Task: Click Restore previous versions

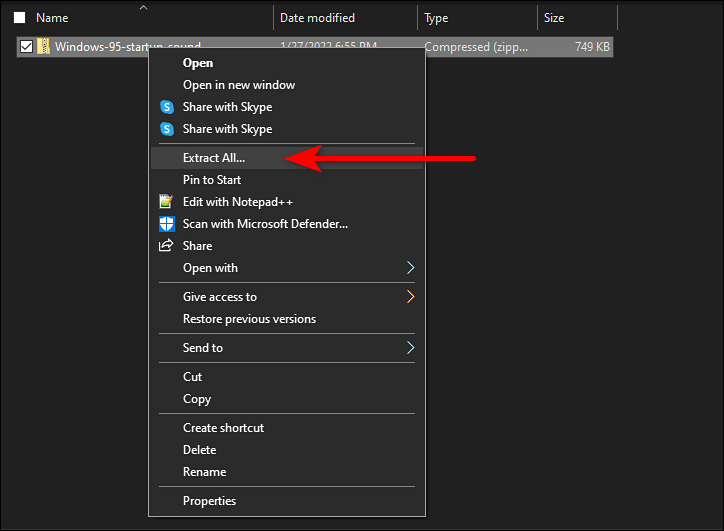Action: 249,319
